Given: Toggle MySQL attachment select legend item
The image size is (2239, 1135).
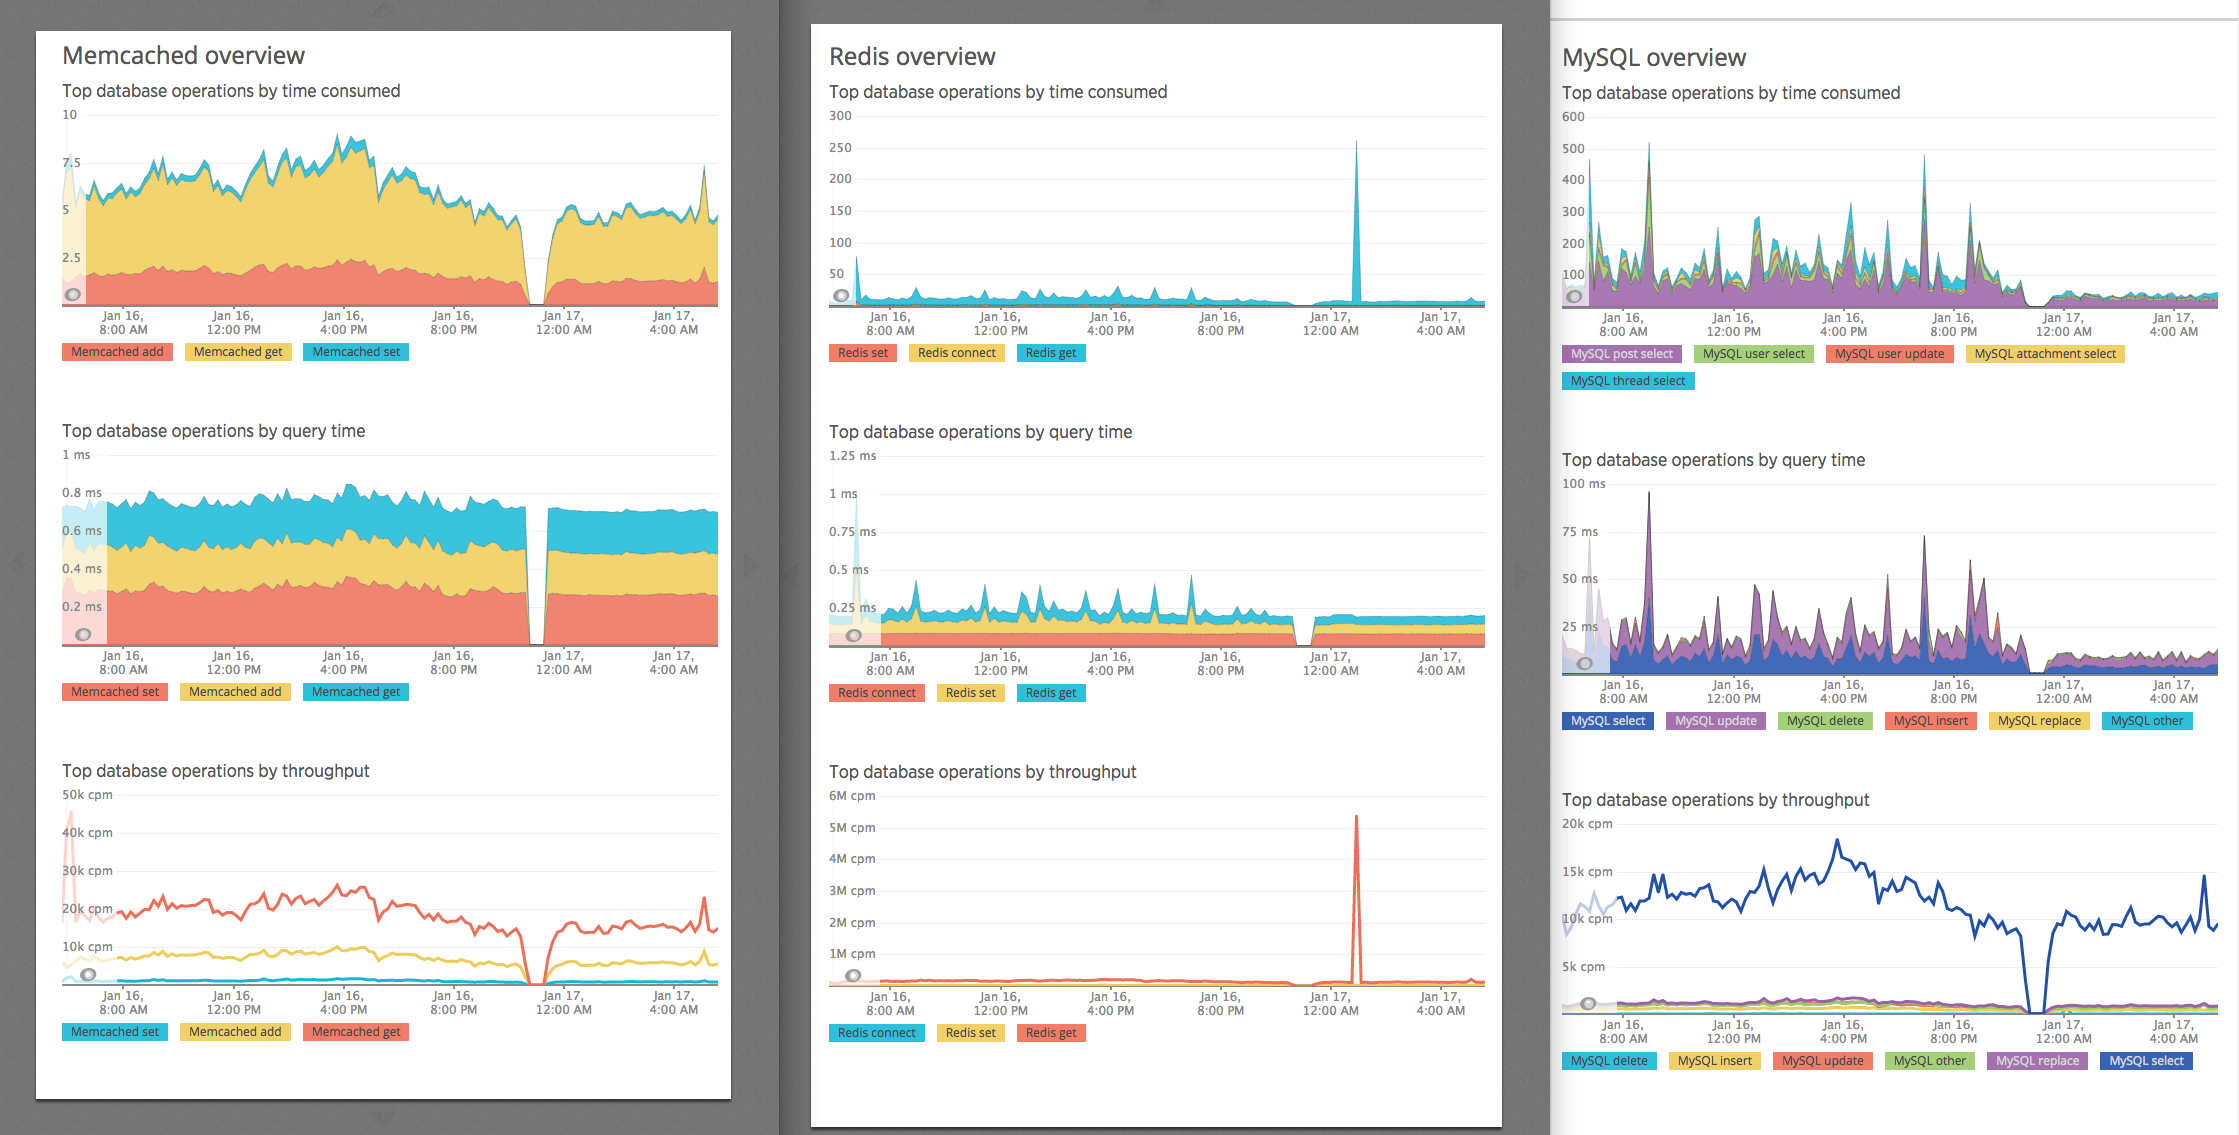Looking at the screenshot, I should (2045, 354).
